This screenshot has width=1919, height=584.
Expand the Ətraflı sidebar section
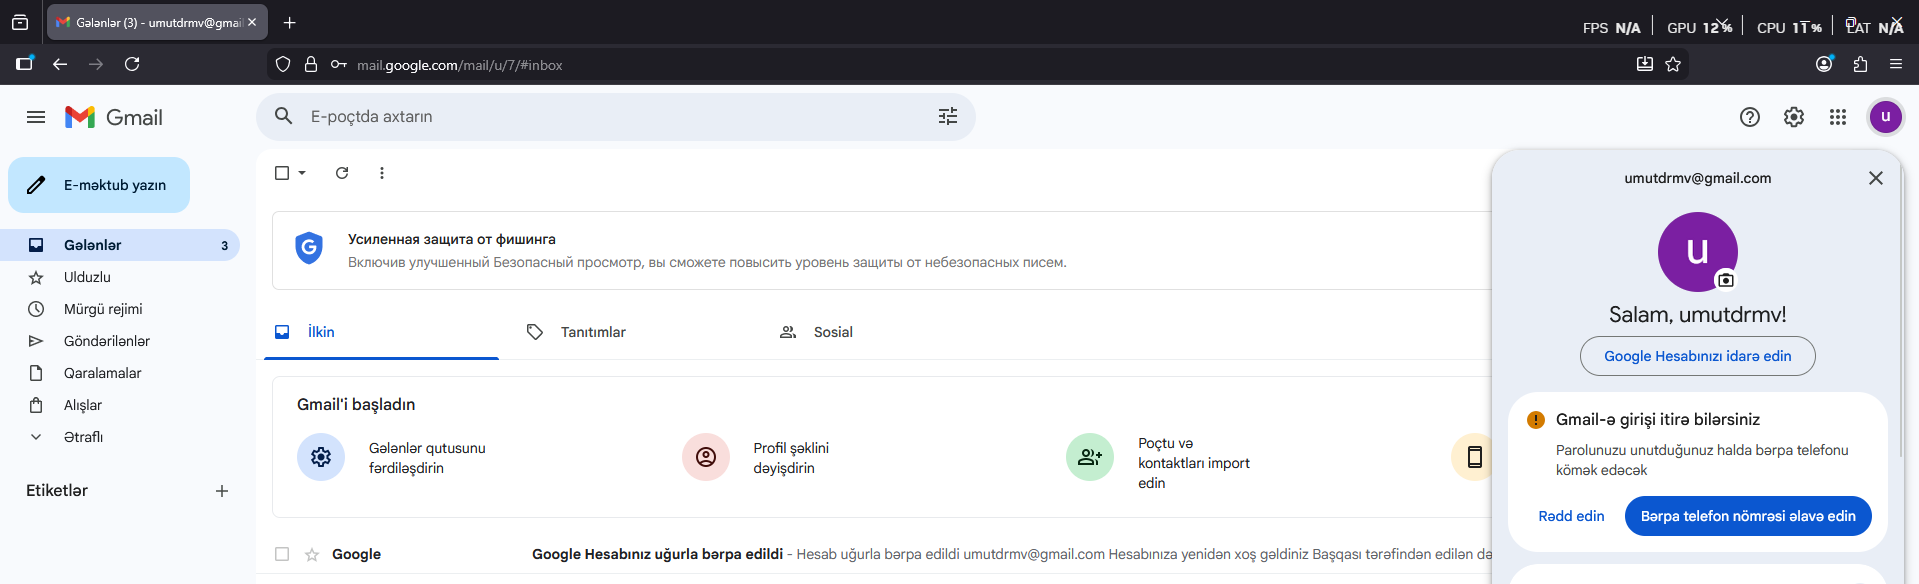click(x=83, y=437)
